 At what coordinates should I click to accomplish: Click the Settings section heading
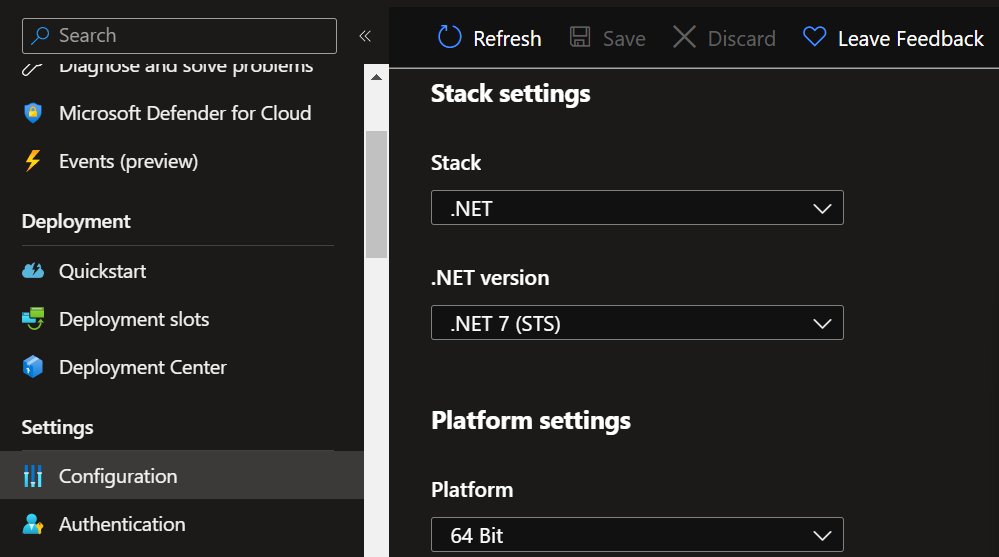pos(57,427)
